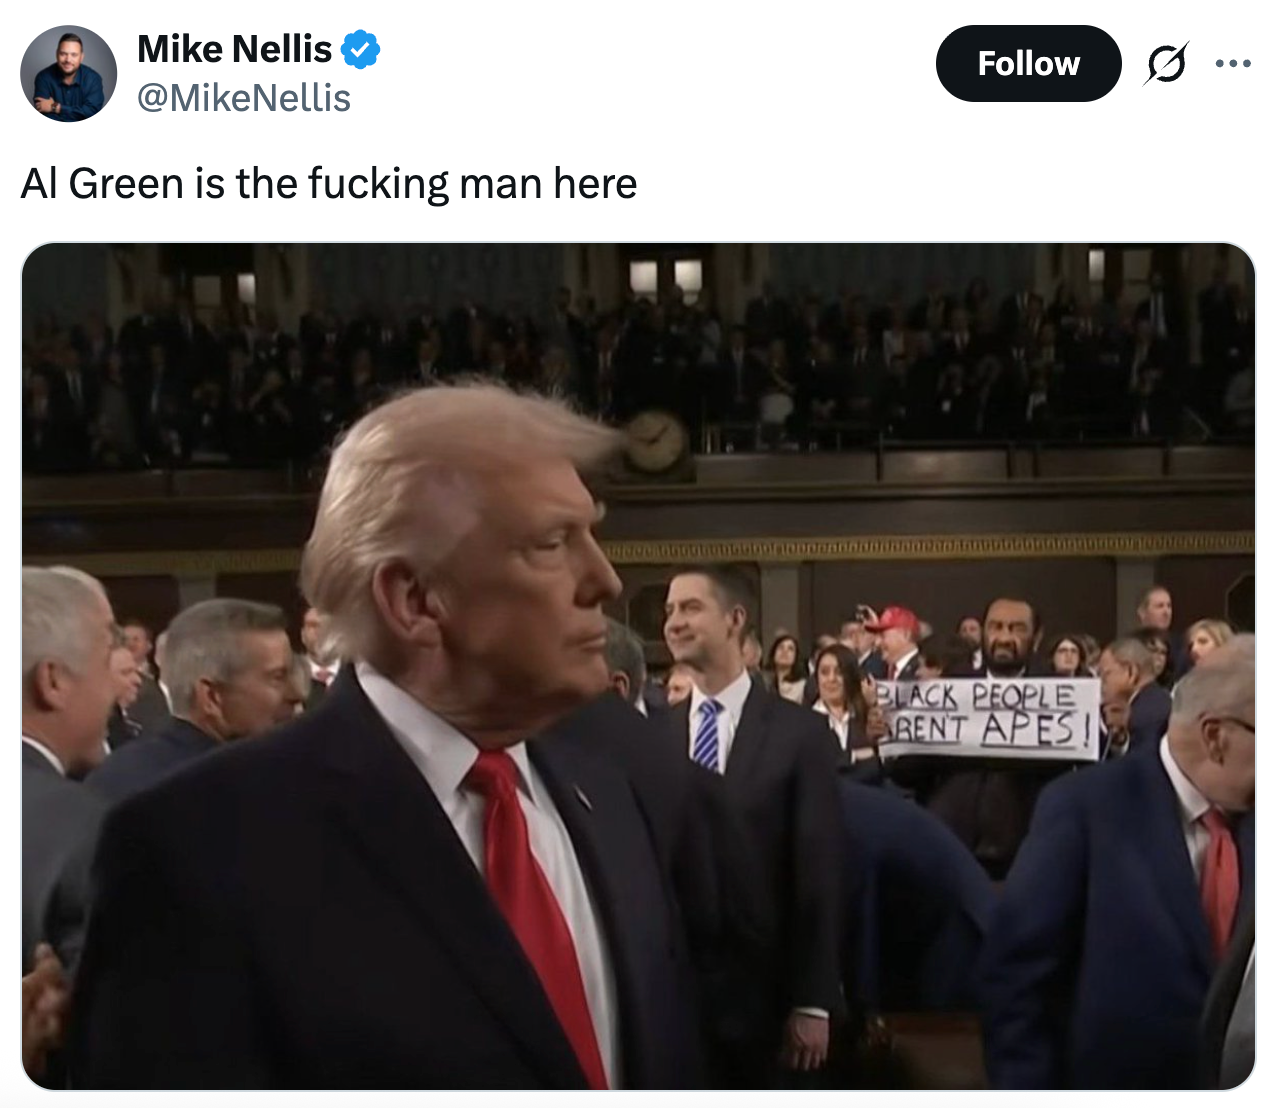Click the handwritten protest sign in photo

pyautogui.click(x=988, y=719)
